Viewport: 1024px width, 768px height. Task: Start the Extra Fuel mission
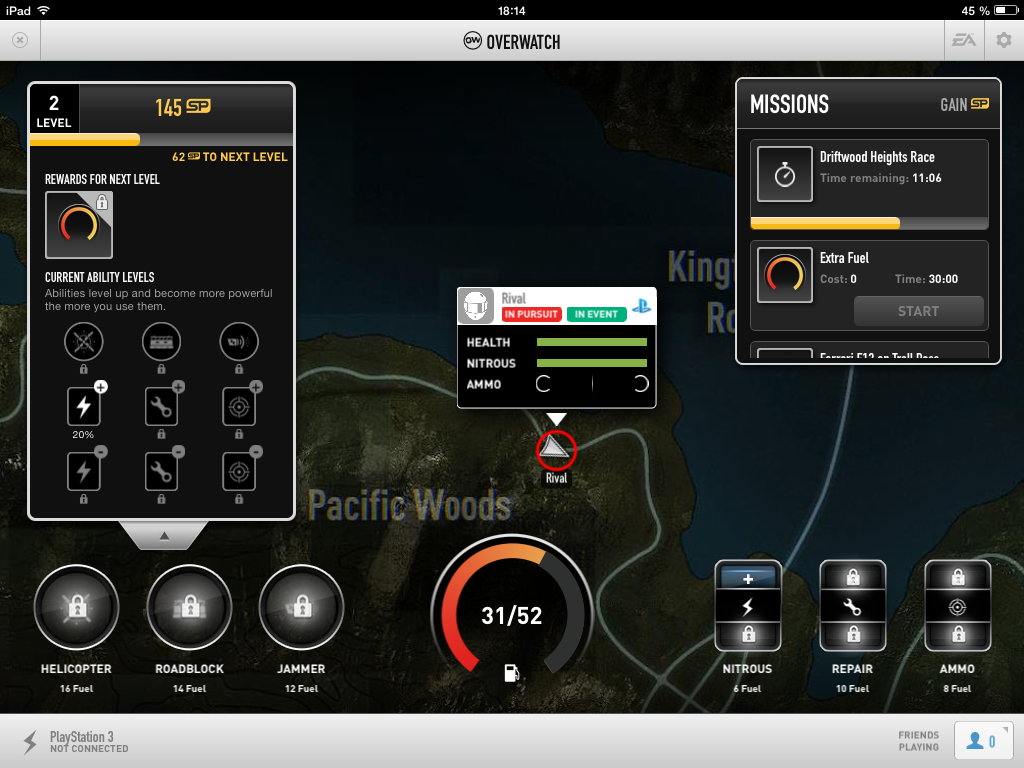[x=918, y=311]
